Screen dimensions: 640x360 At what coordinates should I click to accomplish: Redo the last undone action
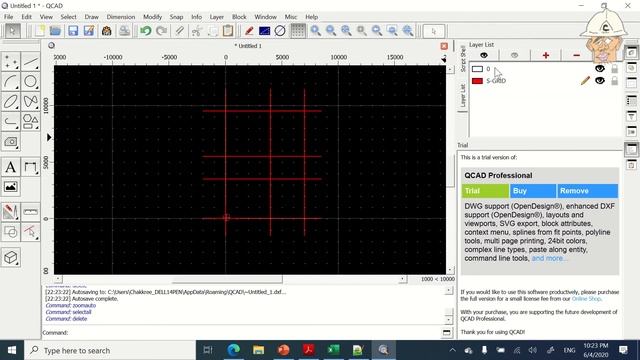point(162,31)
